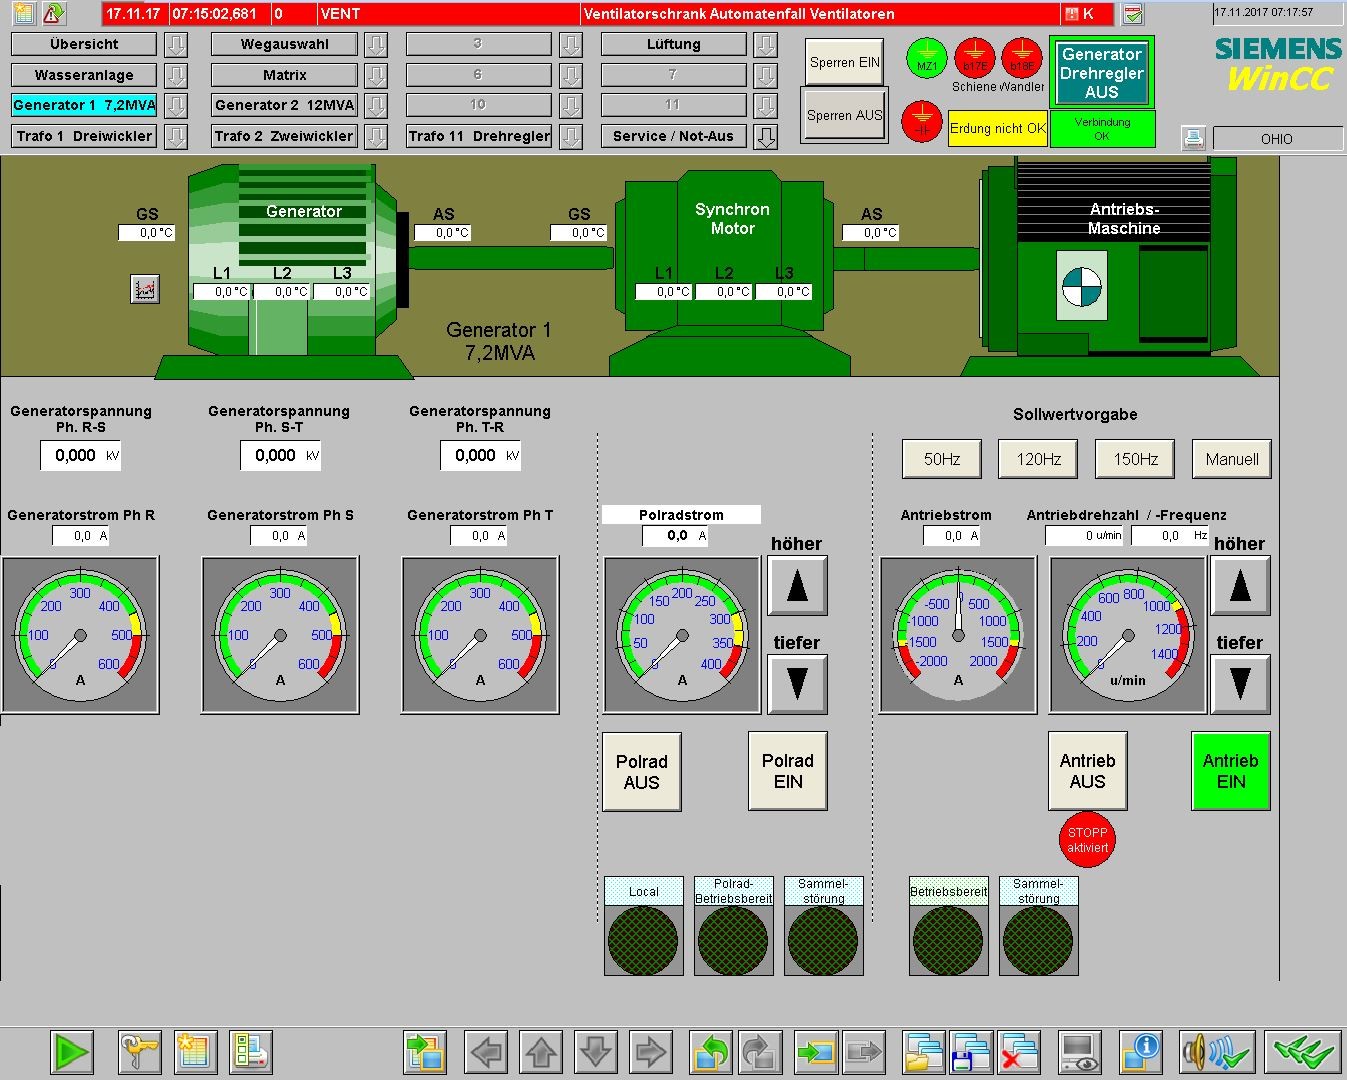
Task: Open the key/login icon in bottom toolbar
Action: click(139, 1052)
